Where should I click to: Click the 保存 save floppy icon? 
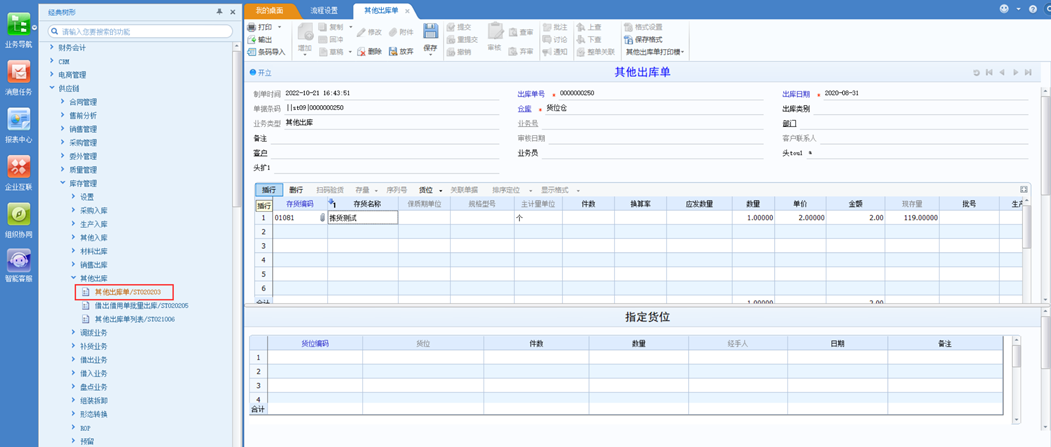[430, 31]
